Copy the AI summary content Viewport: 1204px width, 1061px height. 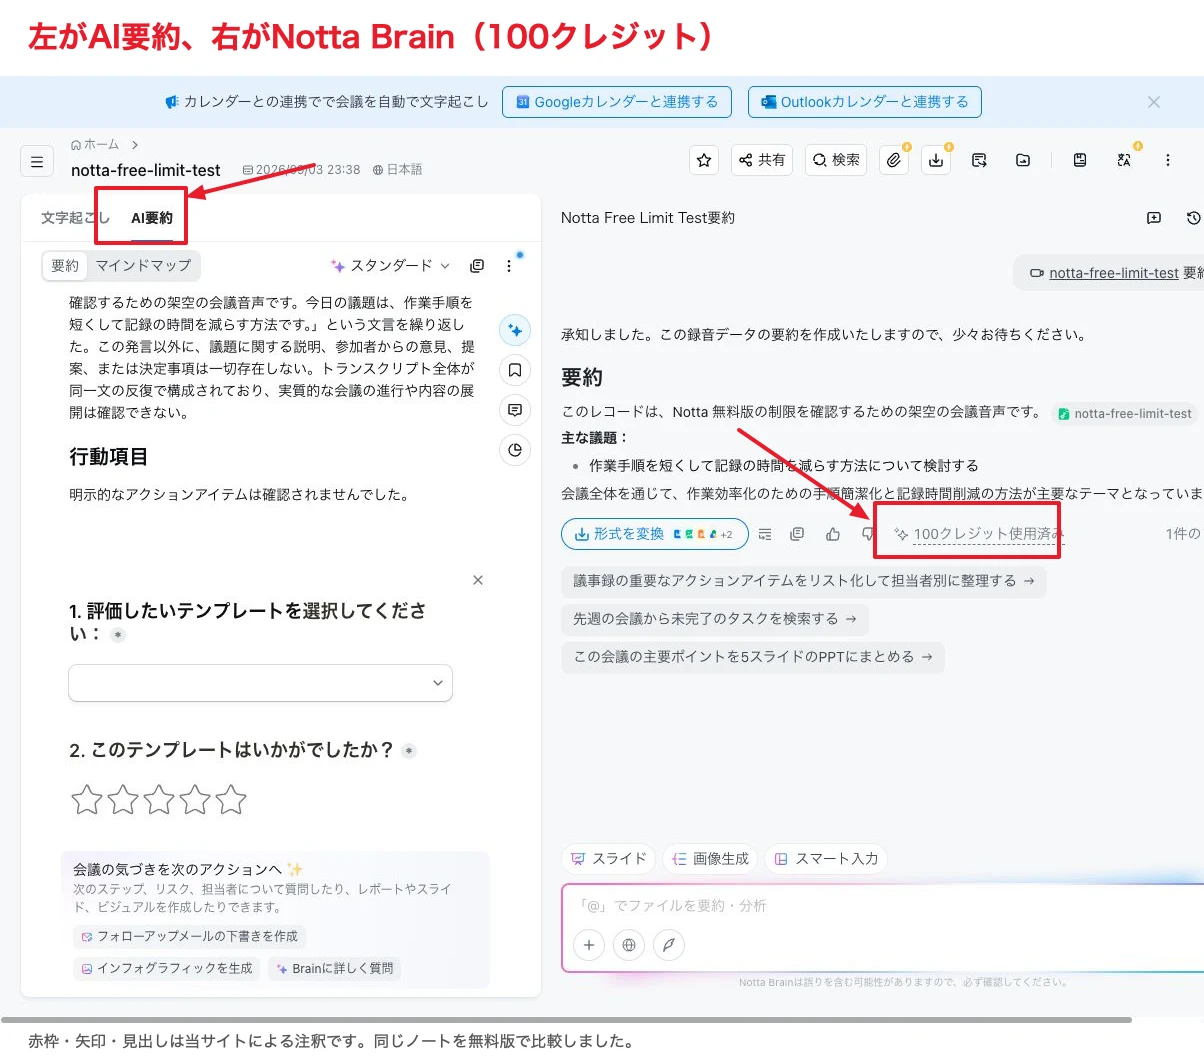click(x=477, y=266)
